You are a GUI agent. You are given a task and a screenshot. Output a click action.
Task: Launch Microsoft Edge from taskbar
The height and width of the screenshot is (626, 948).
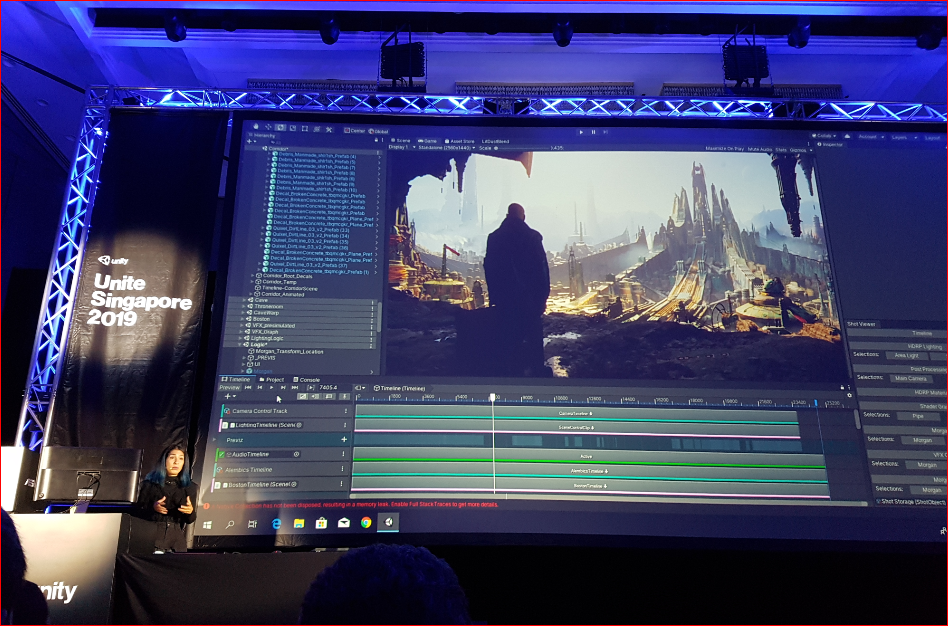[x=276, y=524]
